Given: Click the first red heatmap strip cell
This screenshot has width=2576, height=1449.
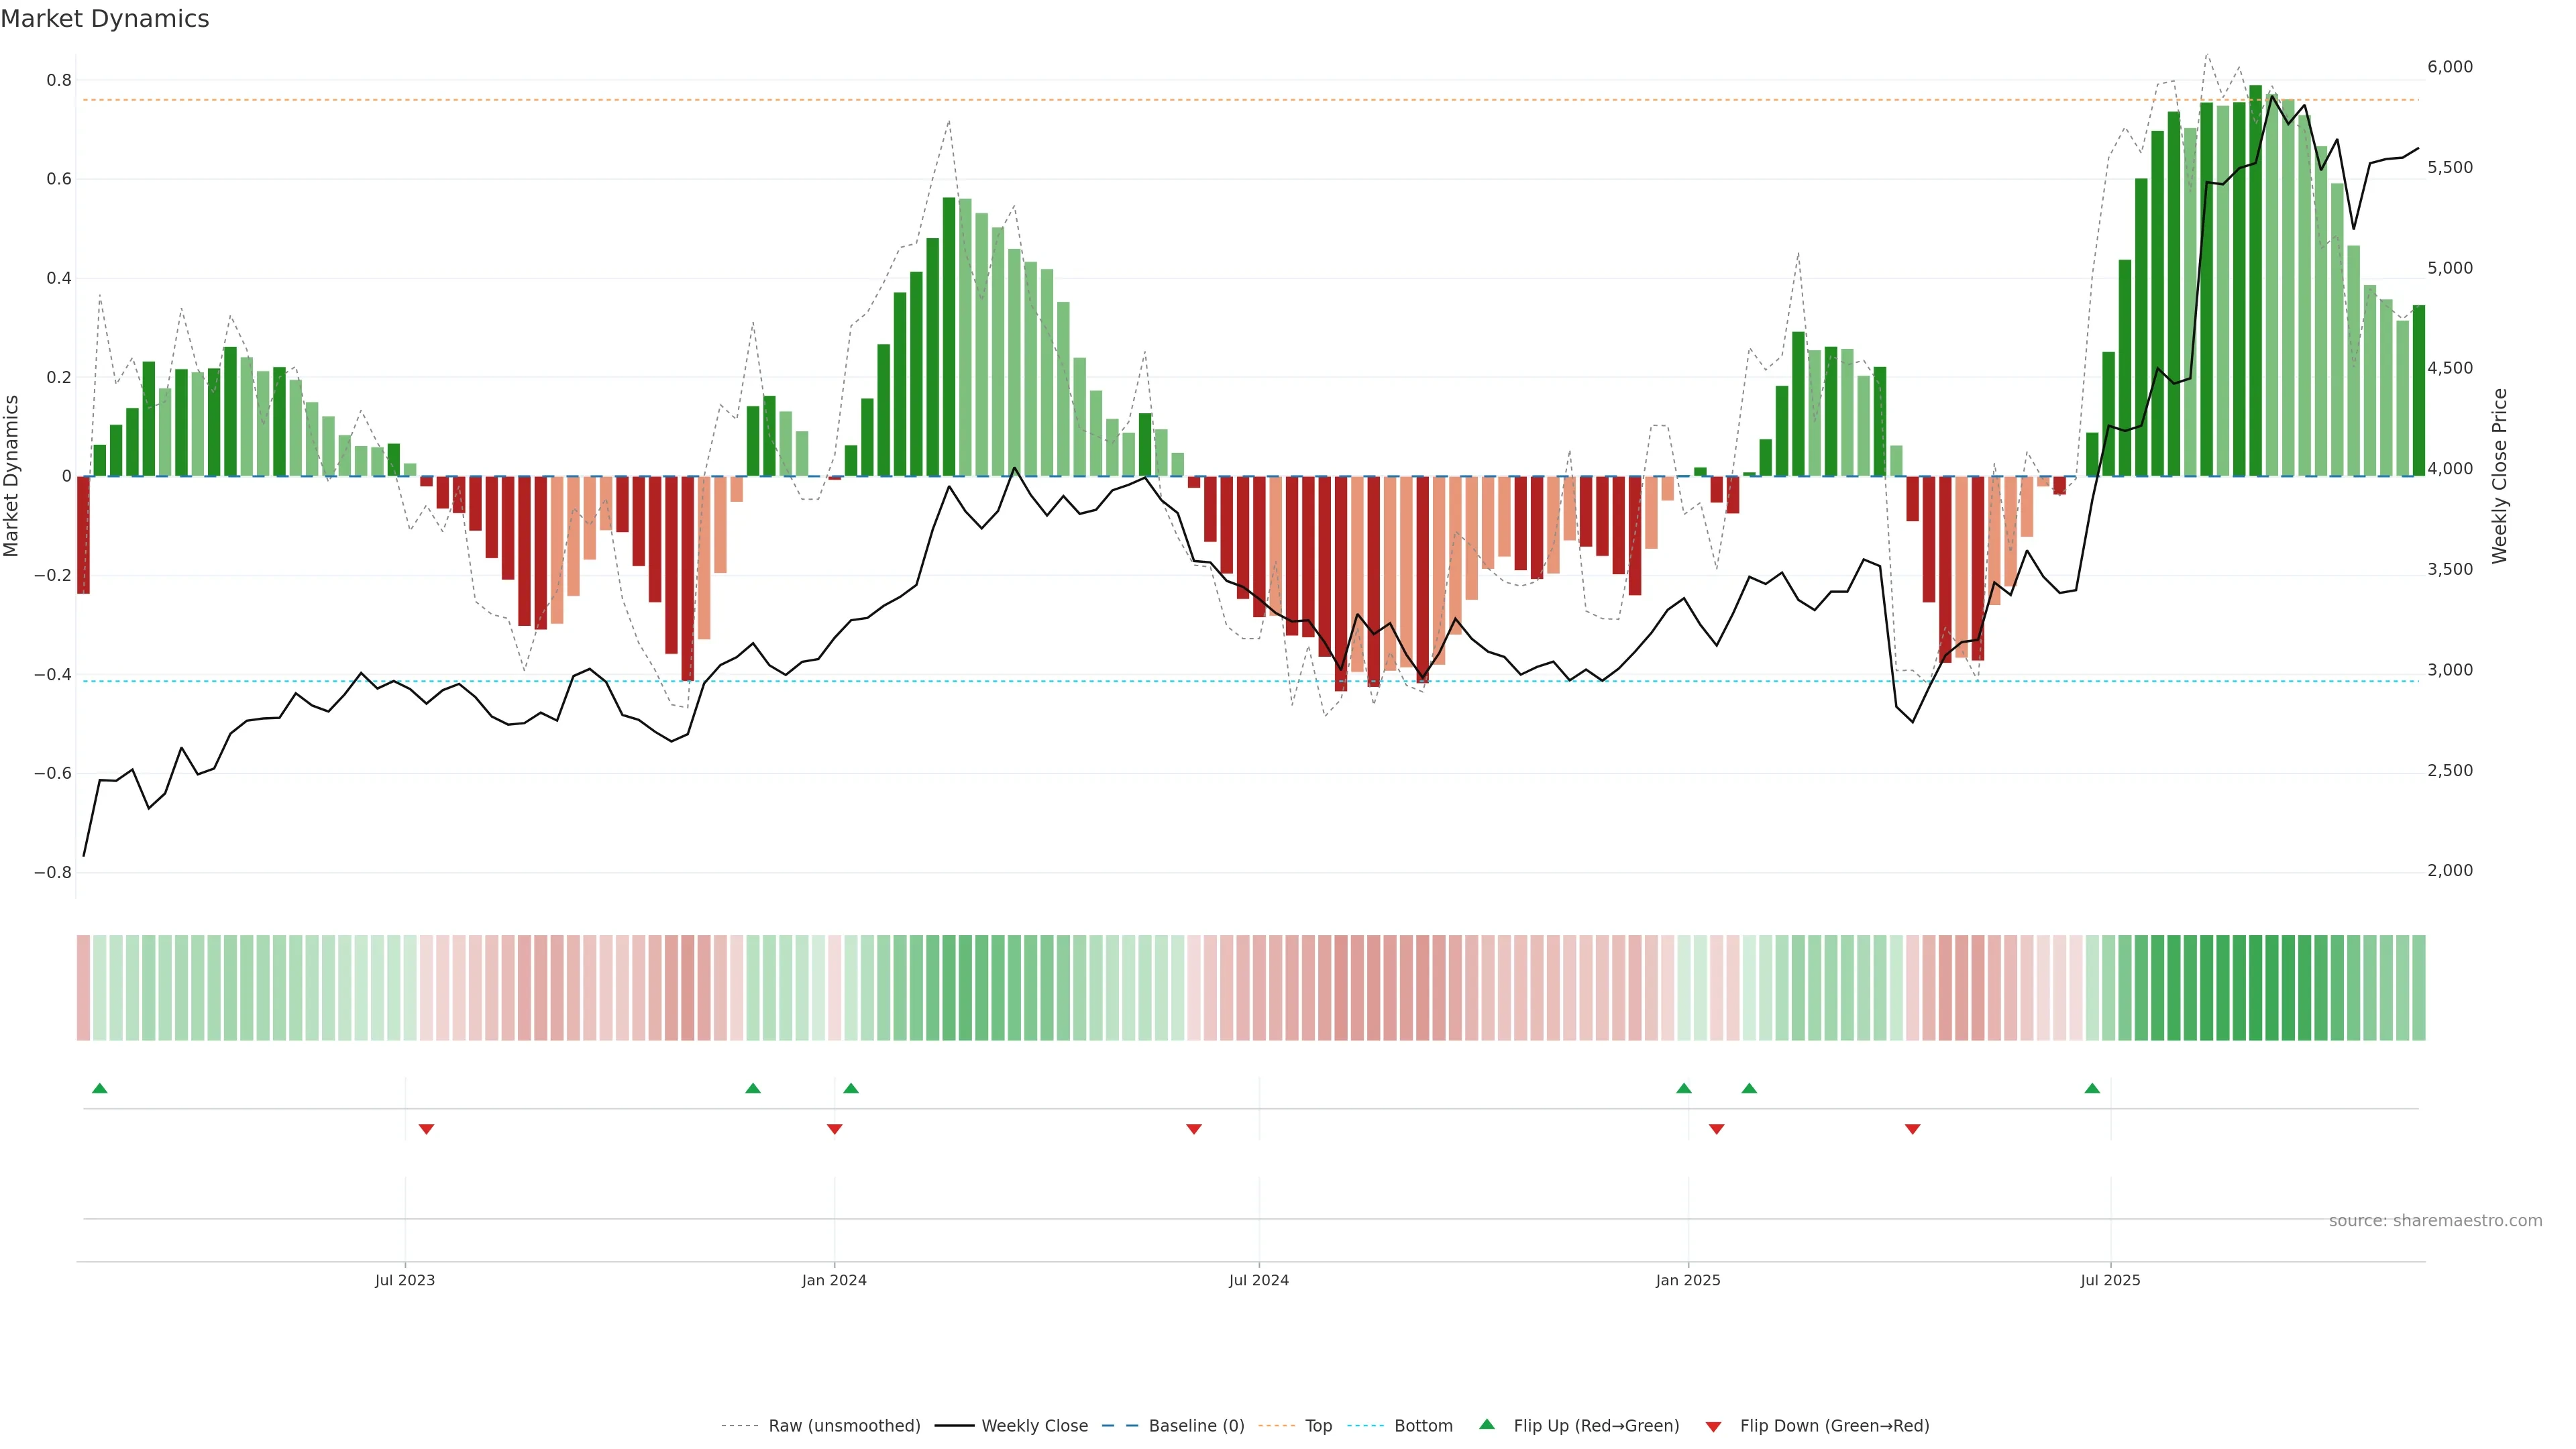Looking at the screenshot, I should point(83,987).
